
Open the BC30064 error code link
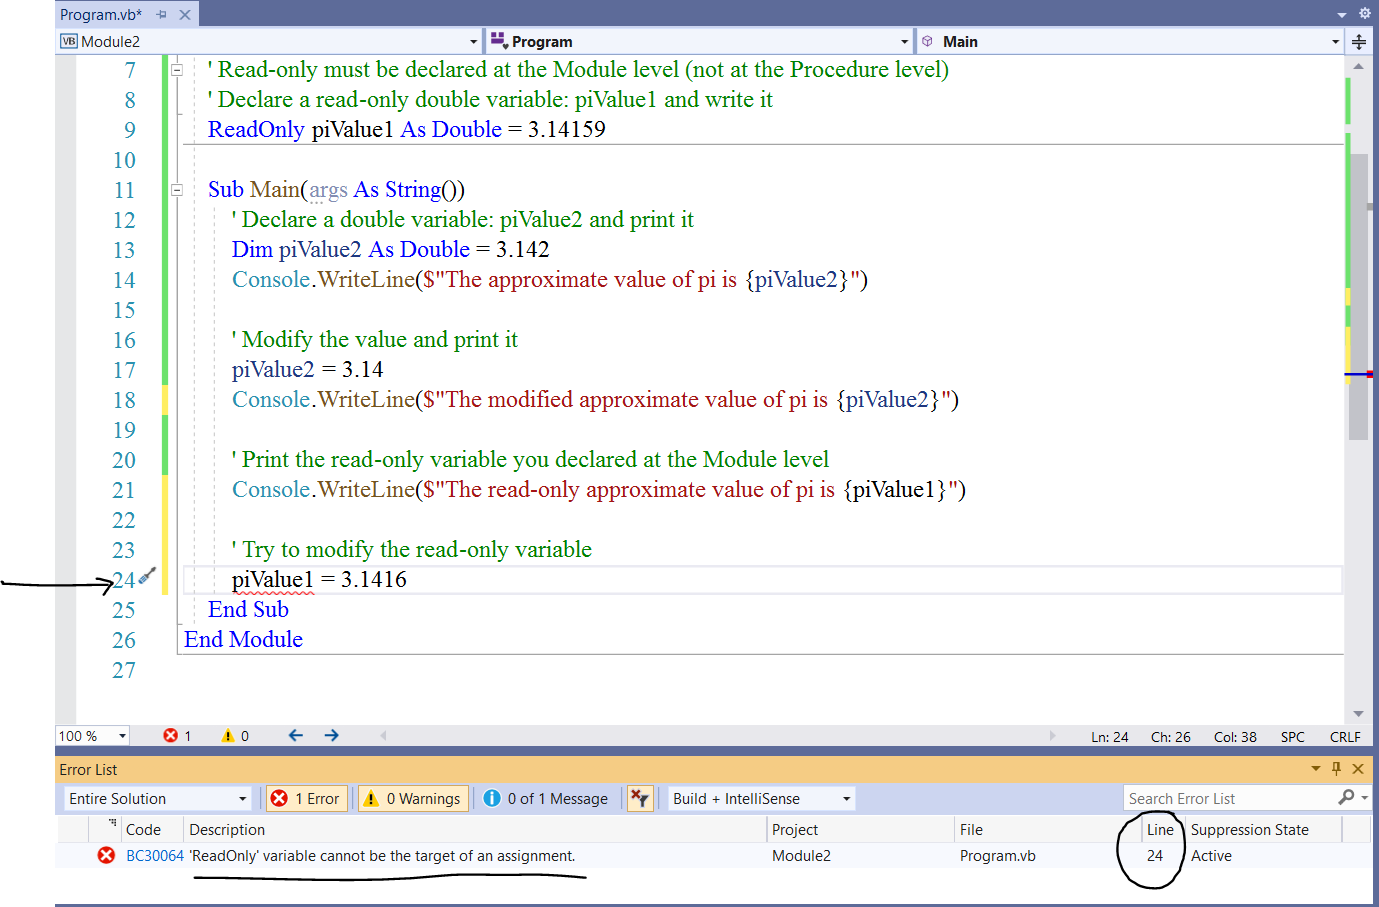[x=155, y=856]
